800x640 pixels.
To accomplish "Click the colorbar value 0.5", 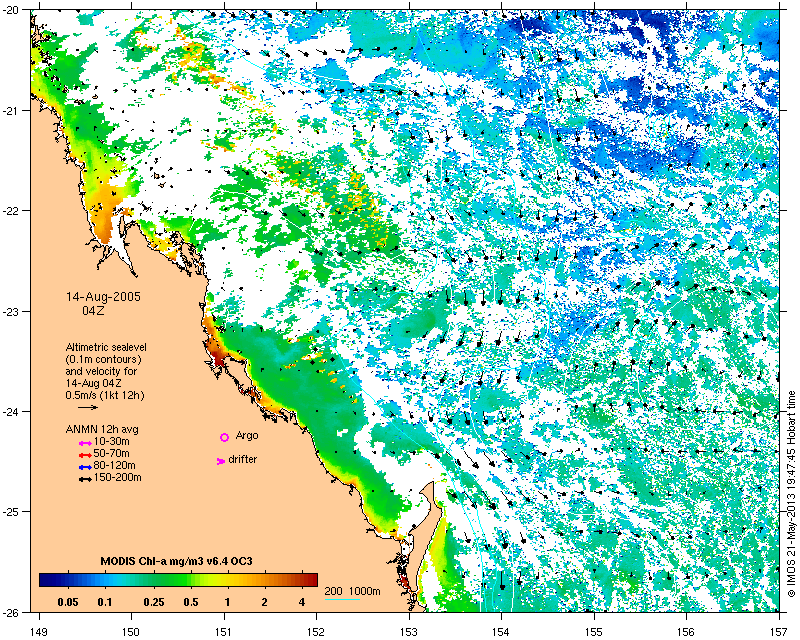I will pos(191,602).
